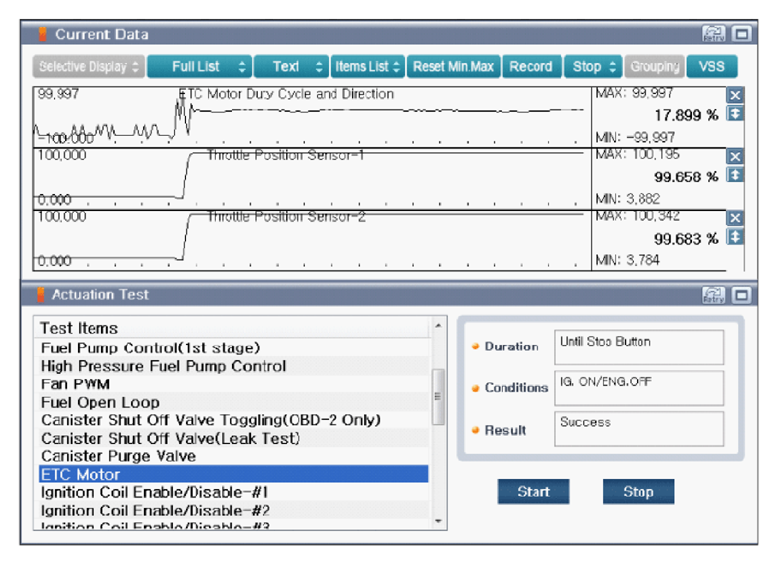This screenshot has height=564, width=777.
Task: Open the Selective Display dropdown
Action: pyautogui.click(x=89, y=67)
